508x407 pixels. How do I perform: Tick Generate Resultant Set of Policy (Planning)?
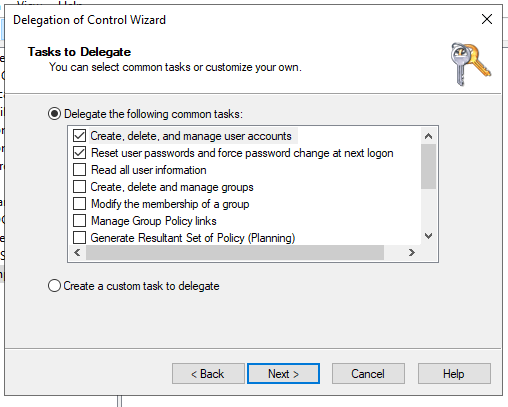(x=80, y=238)
